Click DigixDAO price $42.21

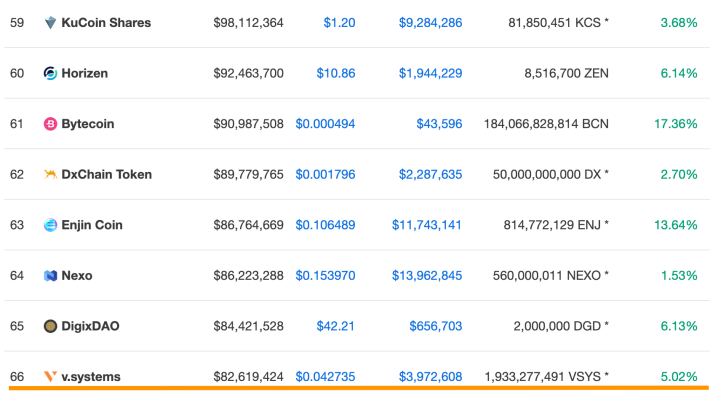336,326
